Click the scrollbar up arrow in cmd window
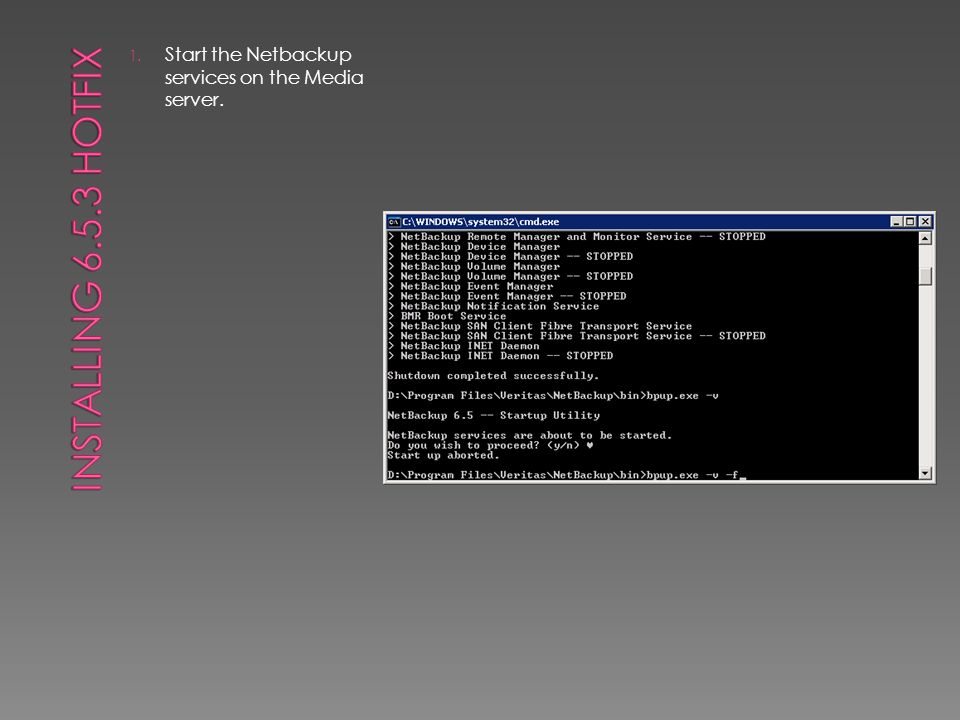The image size is (960, 720). click(925, 238)
